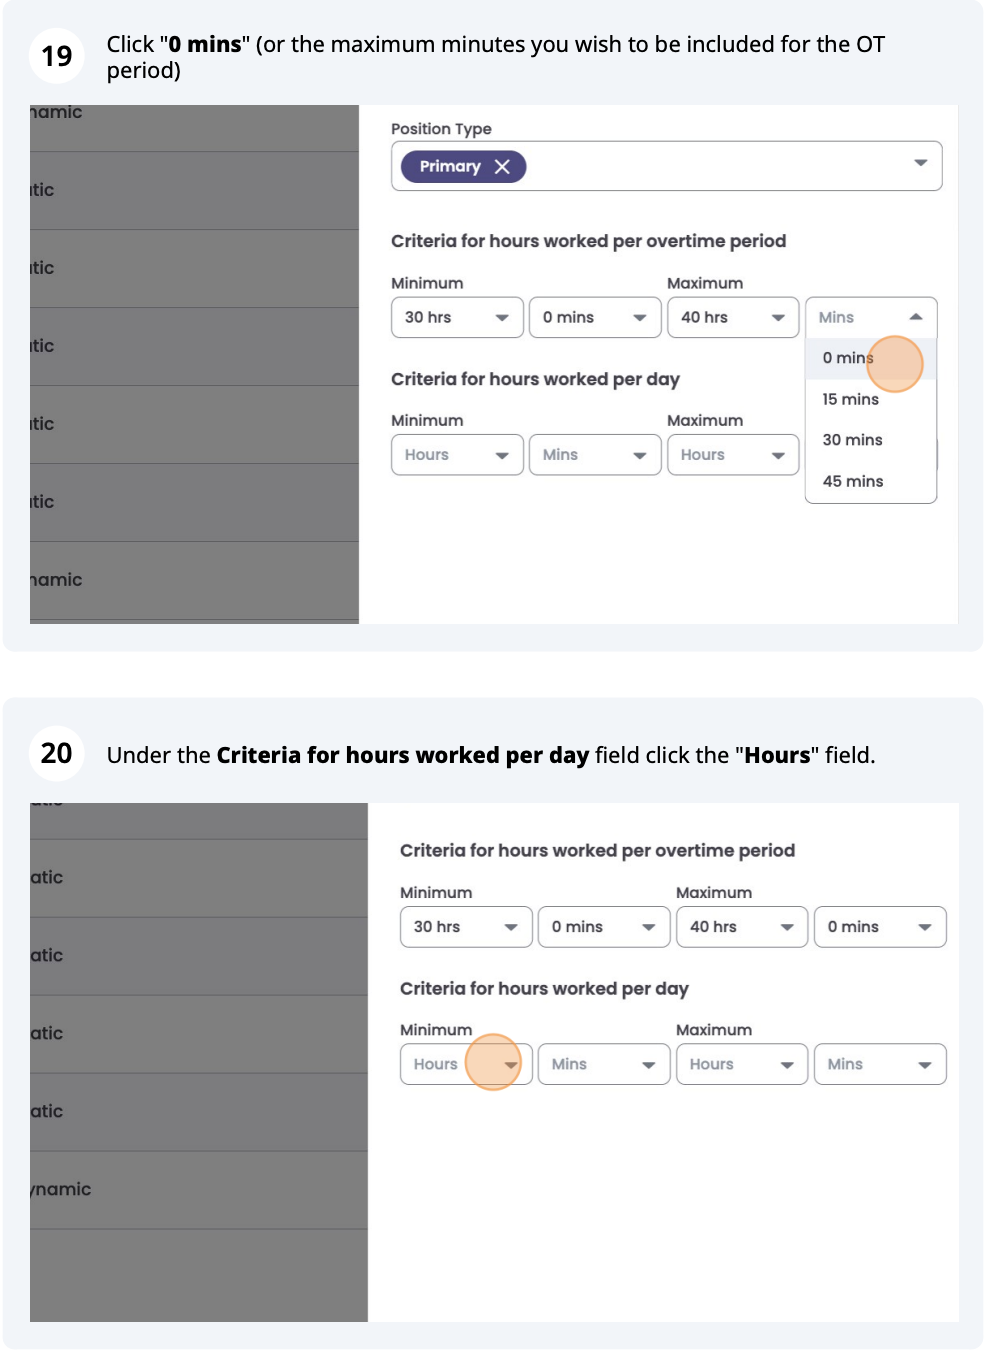Remove the Primary position type tag

coord(504,166)
